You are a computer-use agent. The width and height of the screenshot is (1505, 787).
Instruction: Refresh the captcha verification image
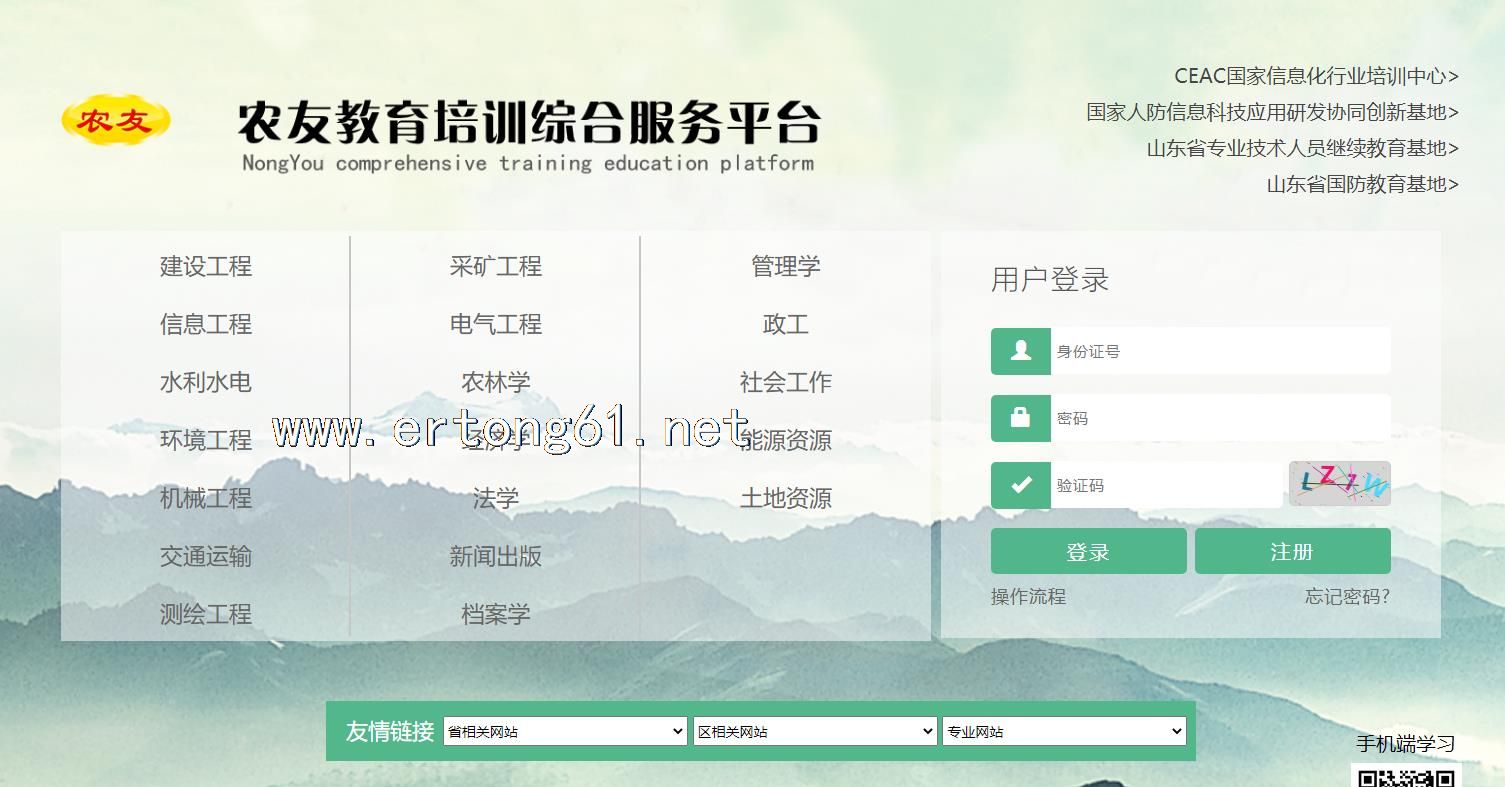click(x=1339, y=484)
